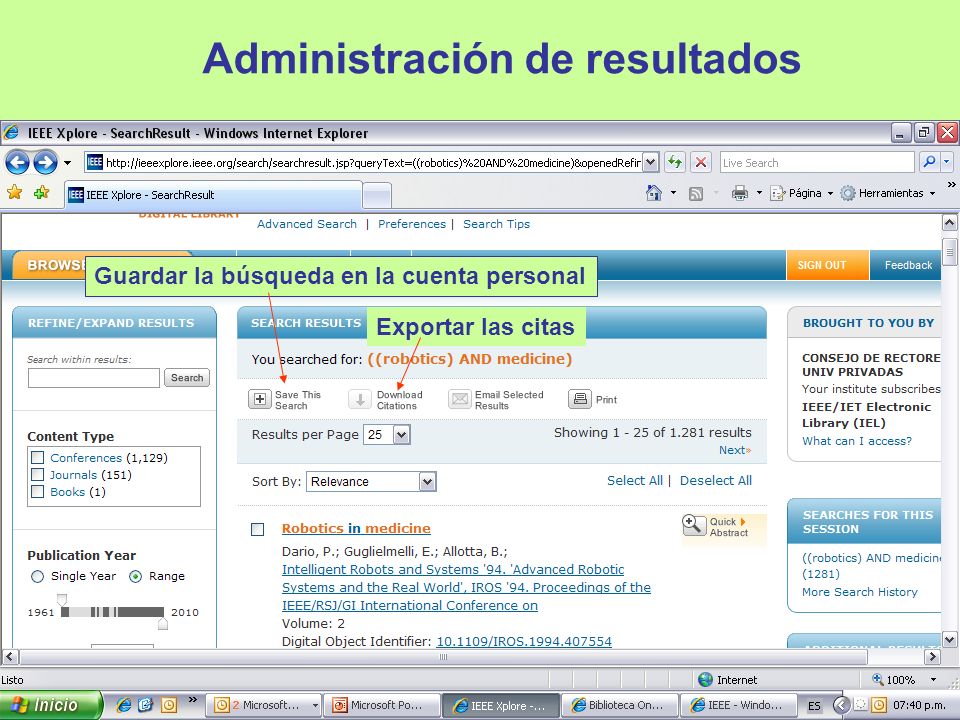Click the Live Search input box

click(x=817, y=162)
